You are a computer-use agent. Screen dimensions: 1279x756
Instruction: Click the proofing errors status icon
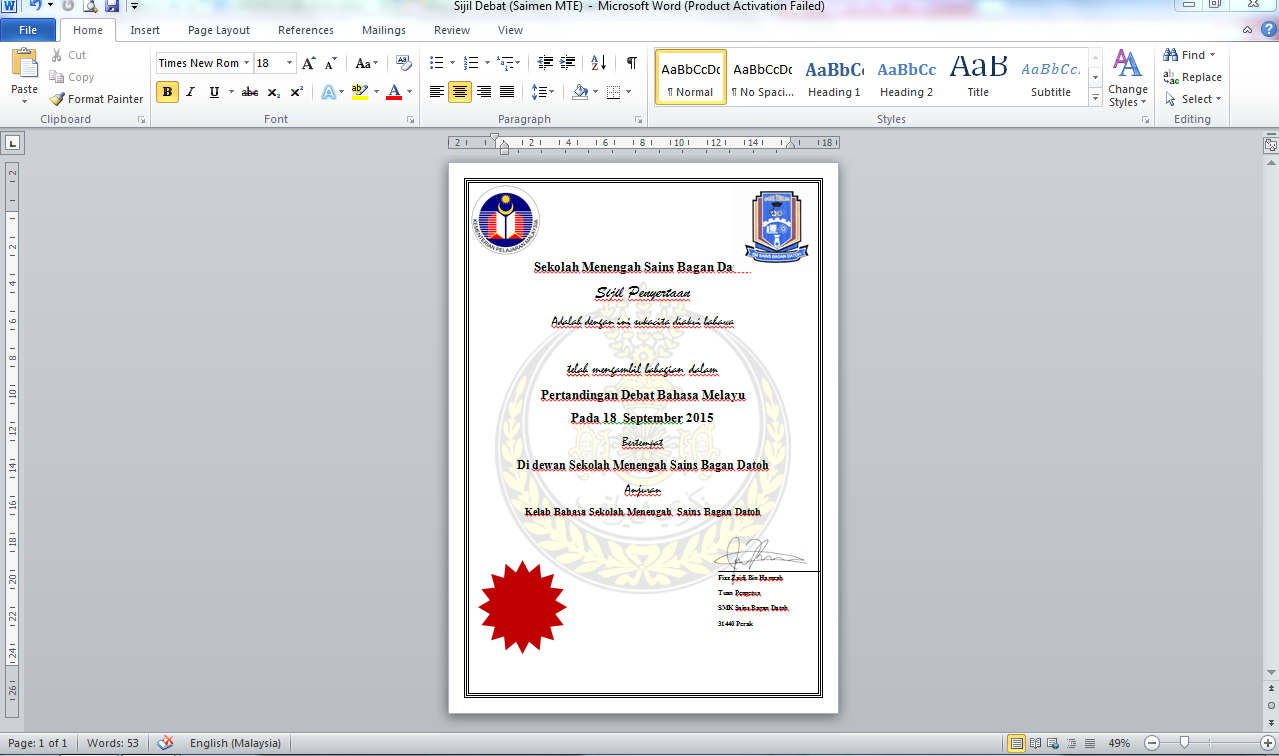[x=165, y=743]
